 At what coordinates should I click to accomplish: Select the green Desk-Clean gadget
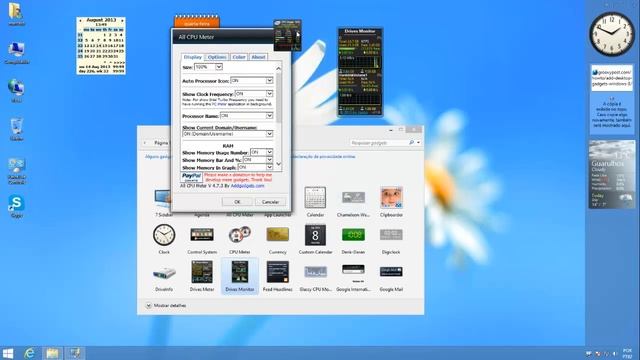(353, 239)
